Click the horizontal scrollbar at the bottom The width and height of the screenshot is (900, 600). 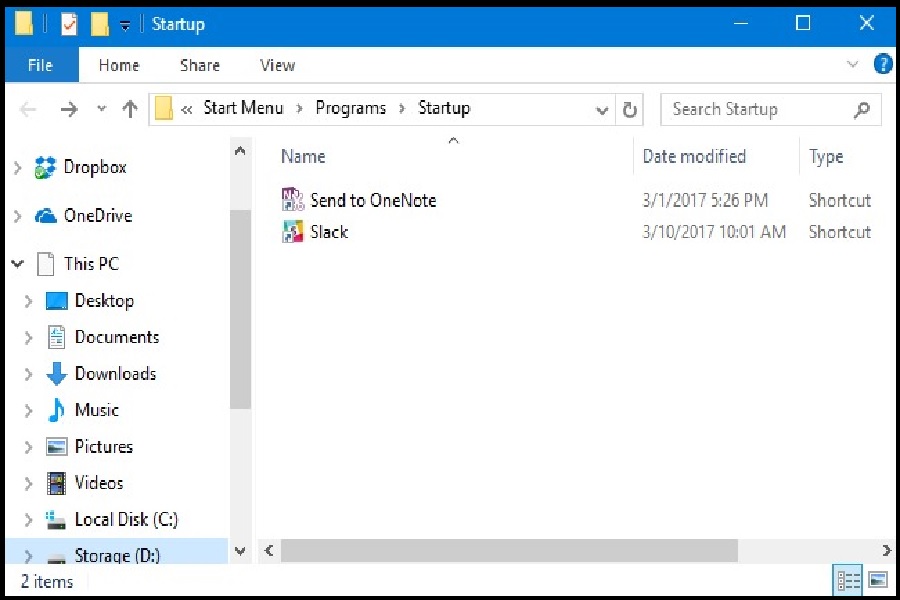510,550
